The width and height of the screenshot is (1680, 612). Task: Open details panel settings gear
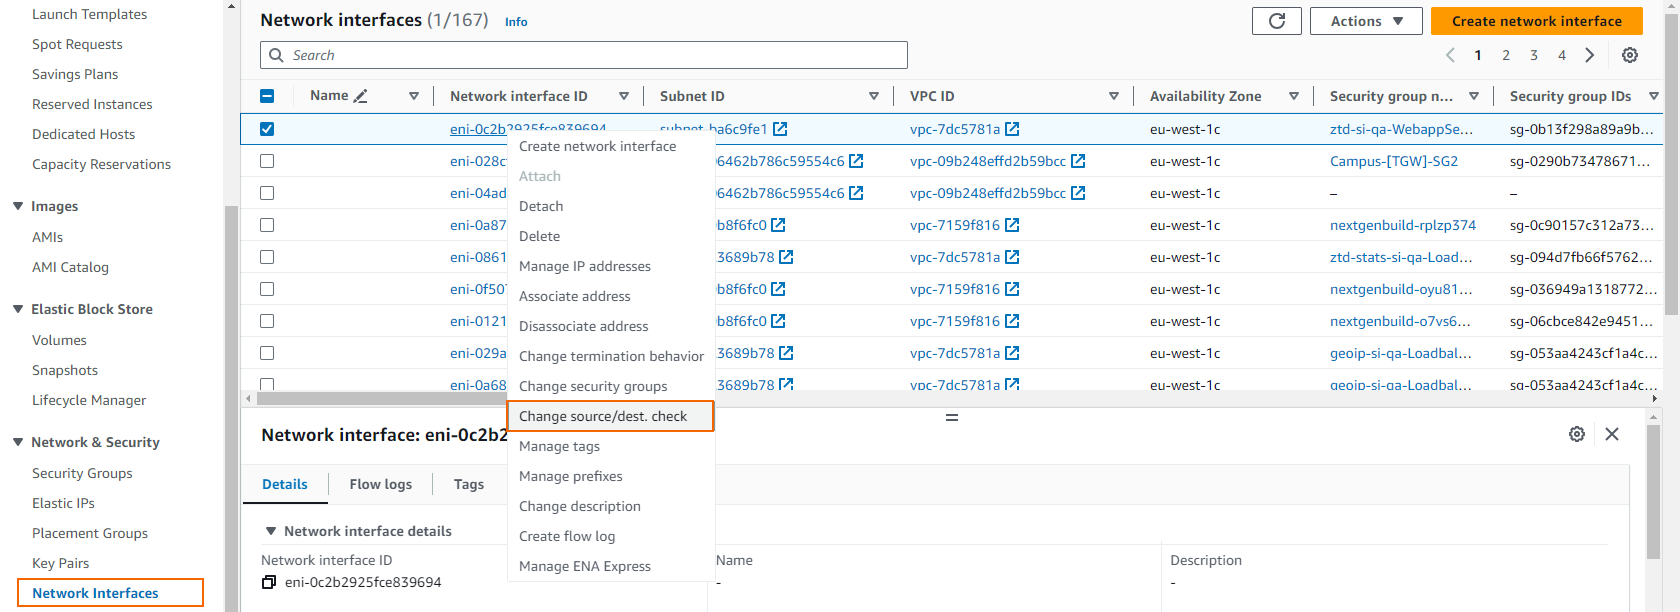click(1577, 434)
